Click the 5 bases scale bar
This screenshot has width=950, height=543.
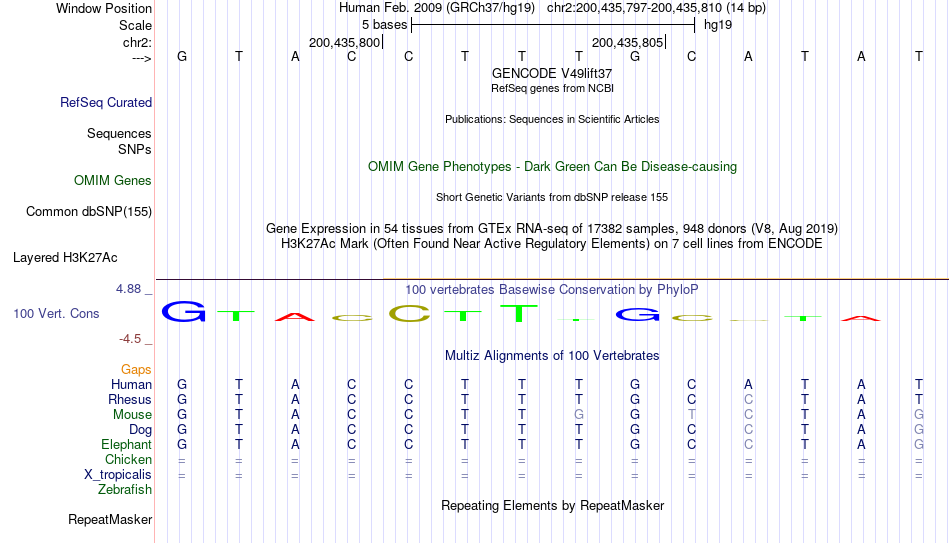553,25
